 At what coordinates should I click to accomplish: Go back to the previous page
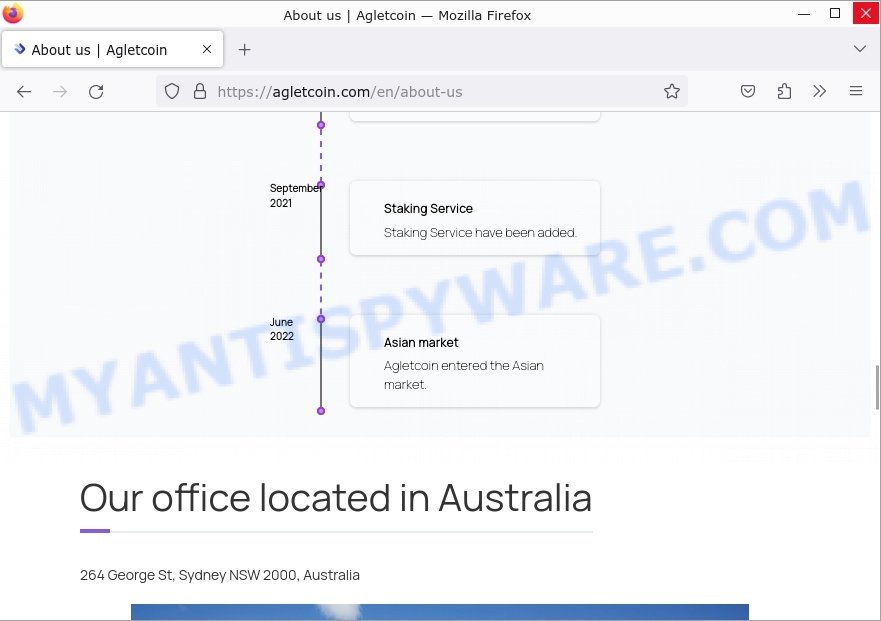click(24, 92)
